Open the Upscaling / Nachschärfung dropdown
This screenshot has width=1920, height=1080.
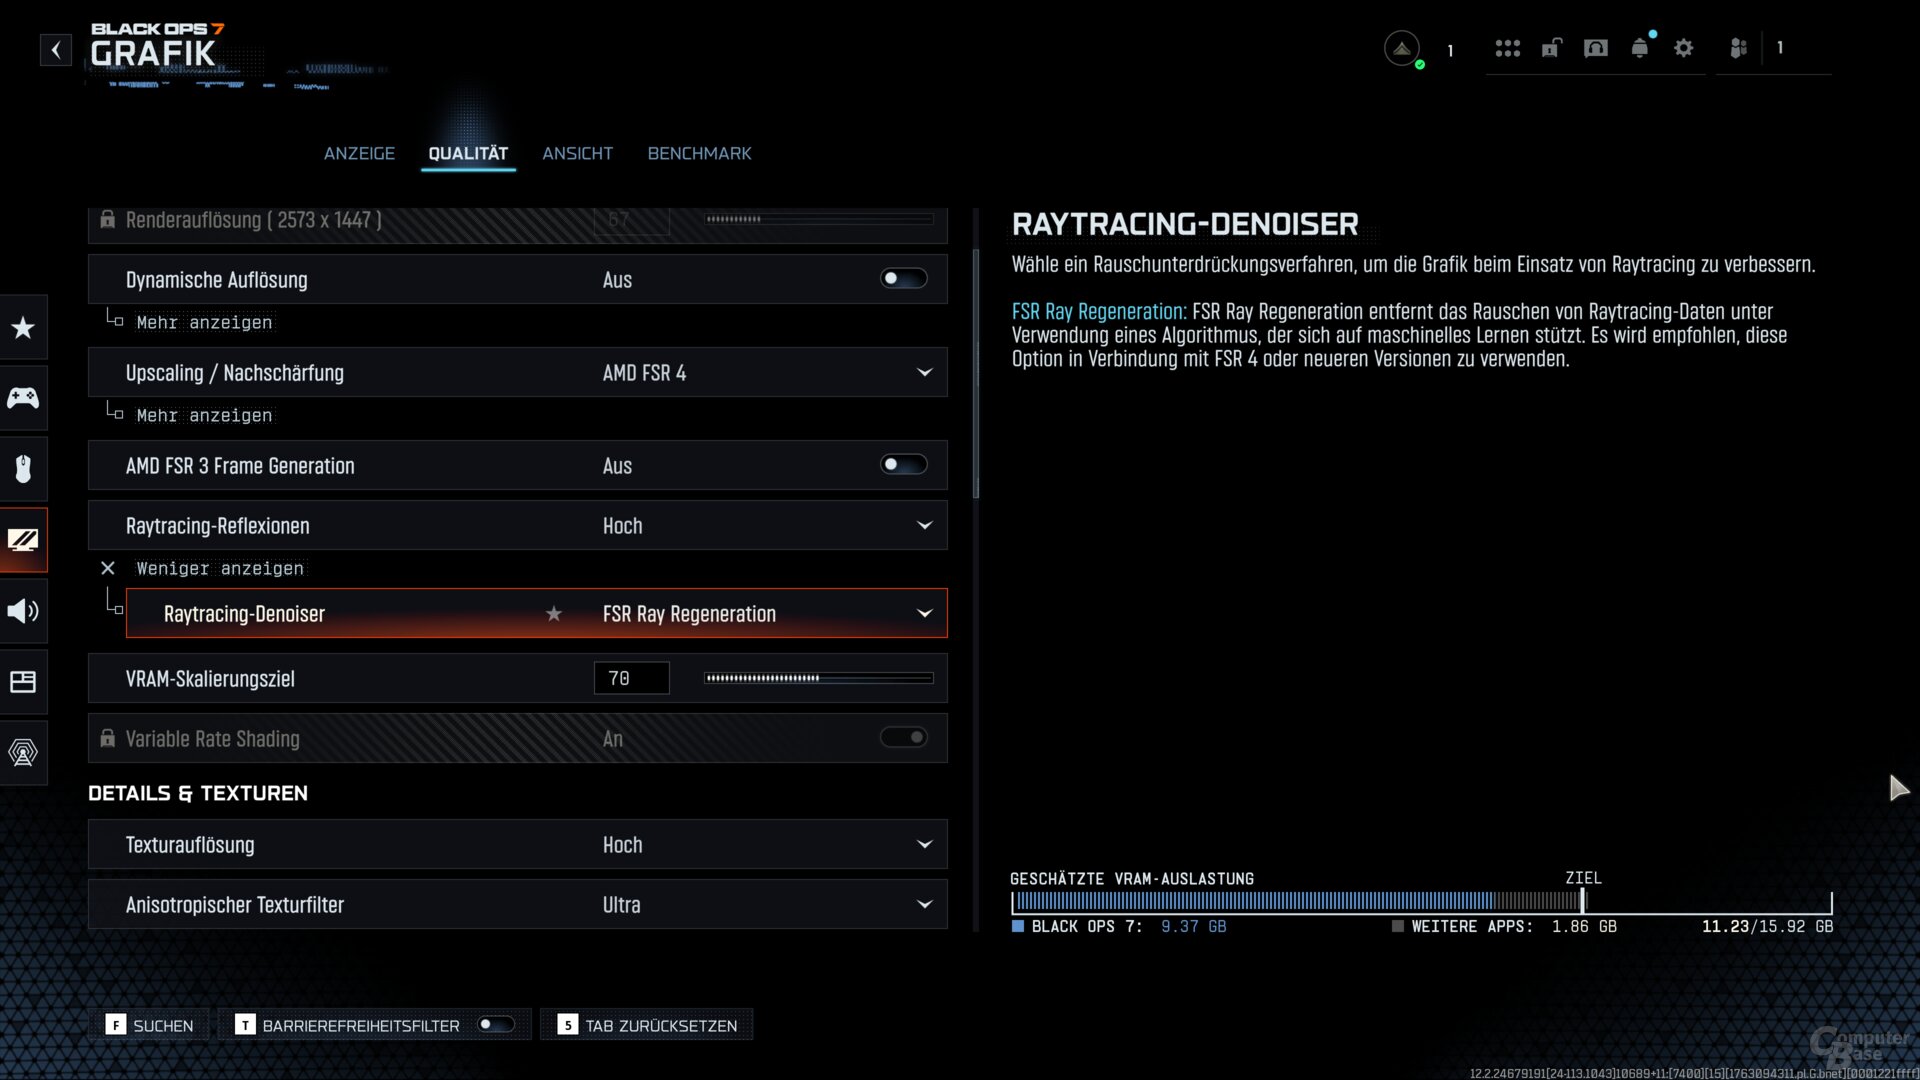(922, 372)
